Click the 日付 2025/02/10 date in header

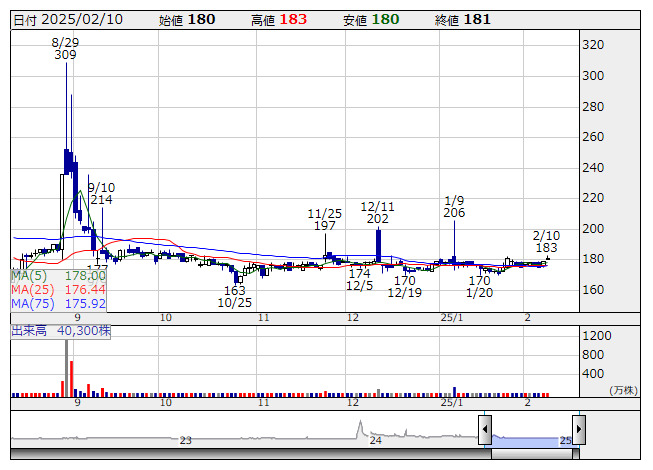pos(70,19)
